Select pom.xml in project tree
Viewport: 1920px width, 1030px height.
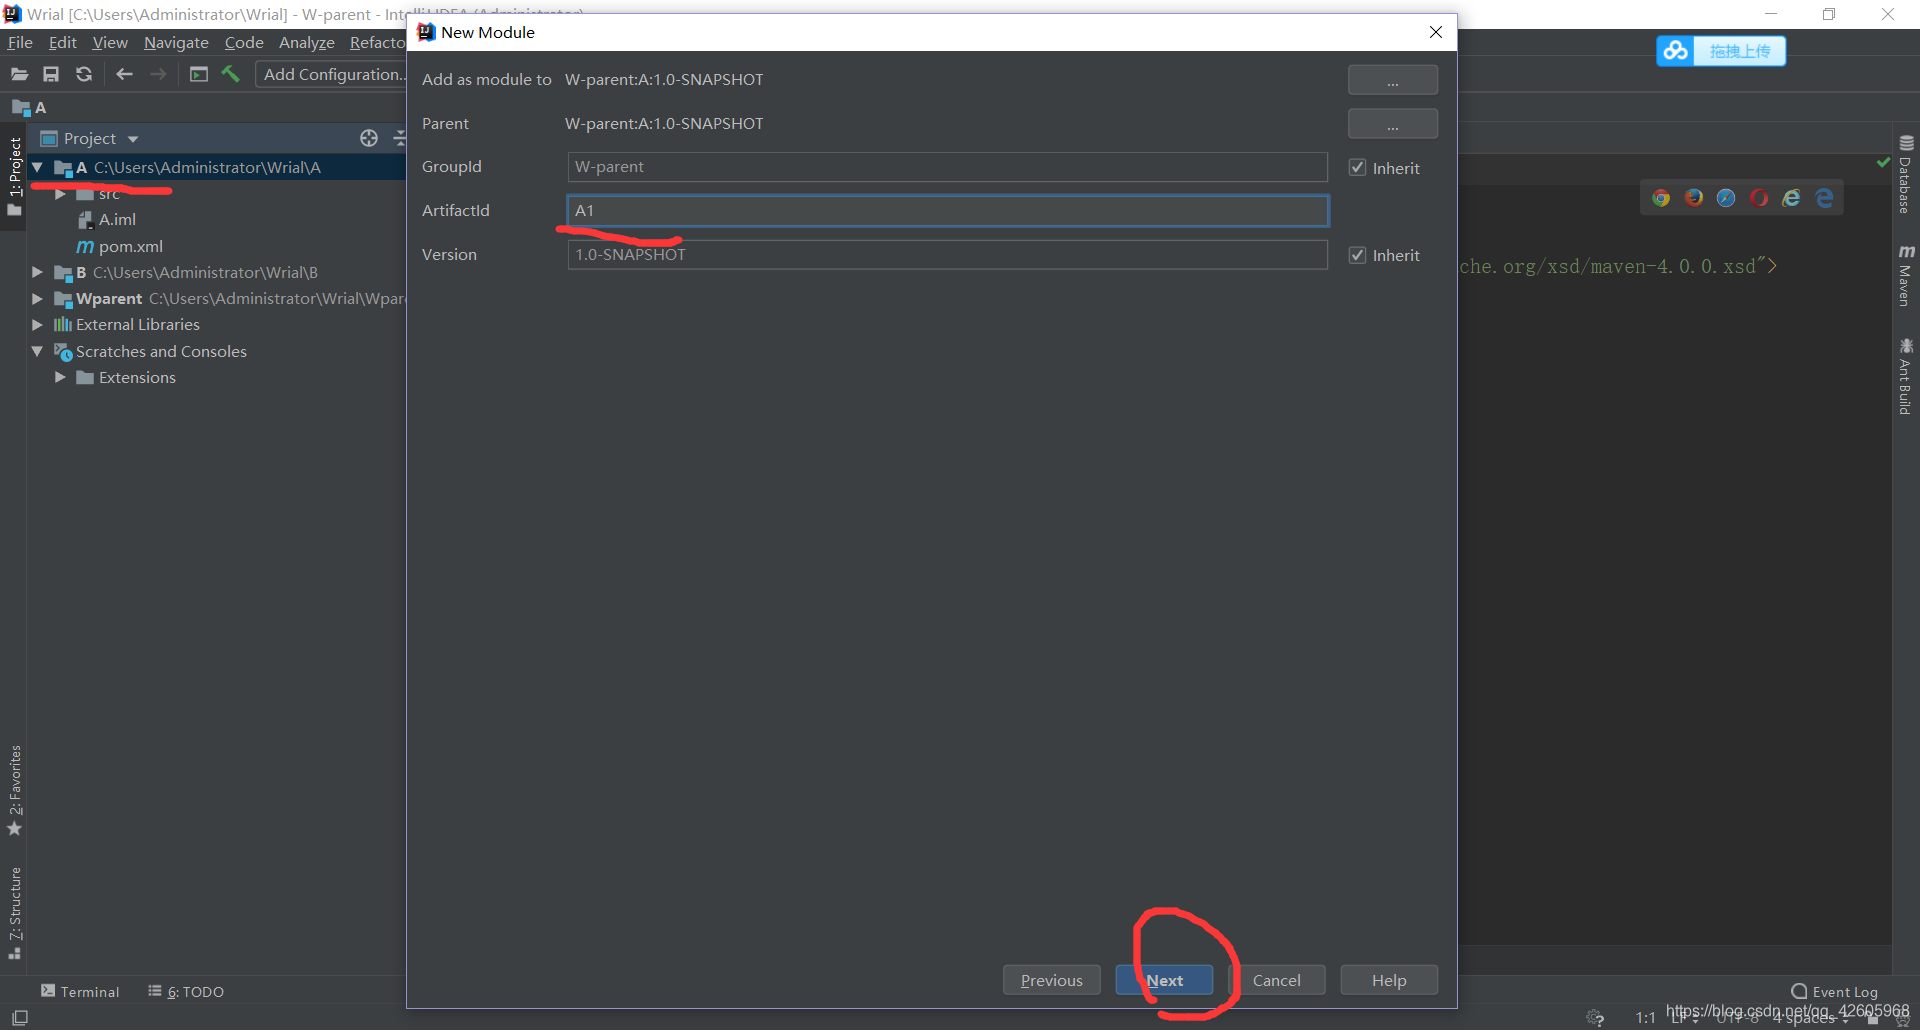pyautogui.click(x=120, y=246)
